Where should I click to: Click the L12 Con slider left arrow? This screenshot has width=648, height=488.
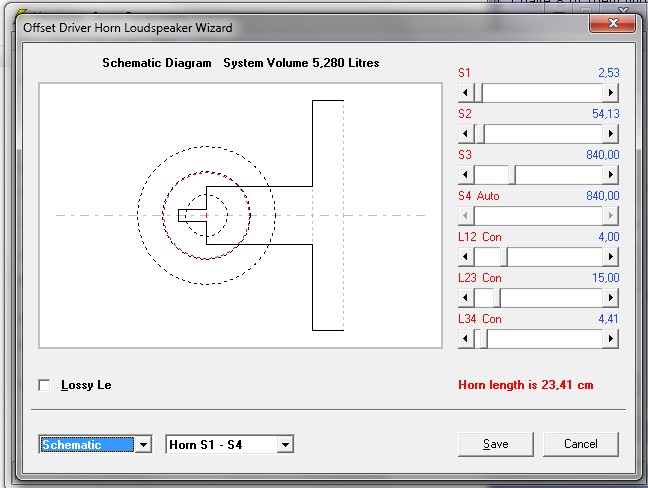click(x=466, y=257)
